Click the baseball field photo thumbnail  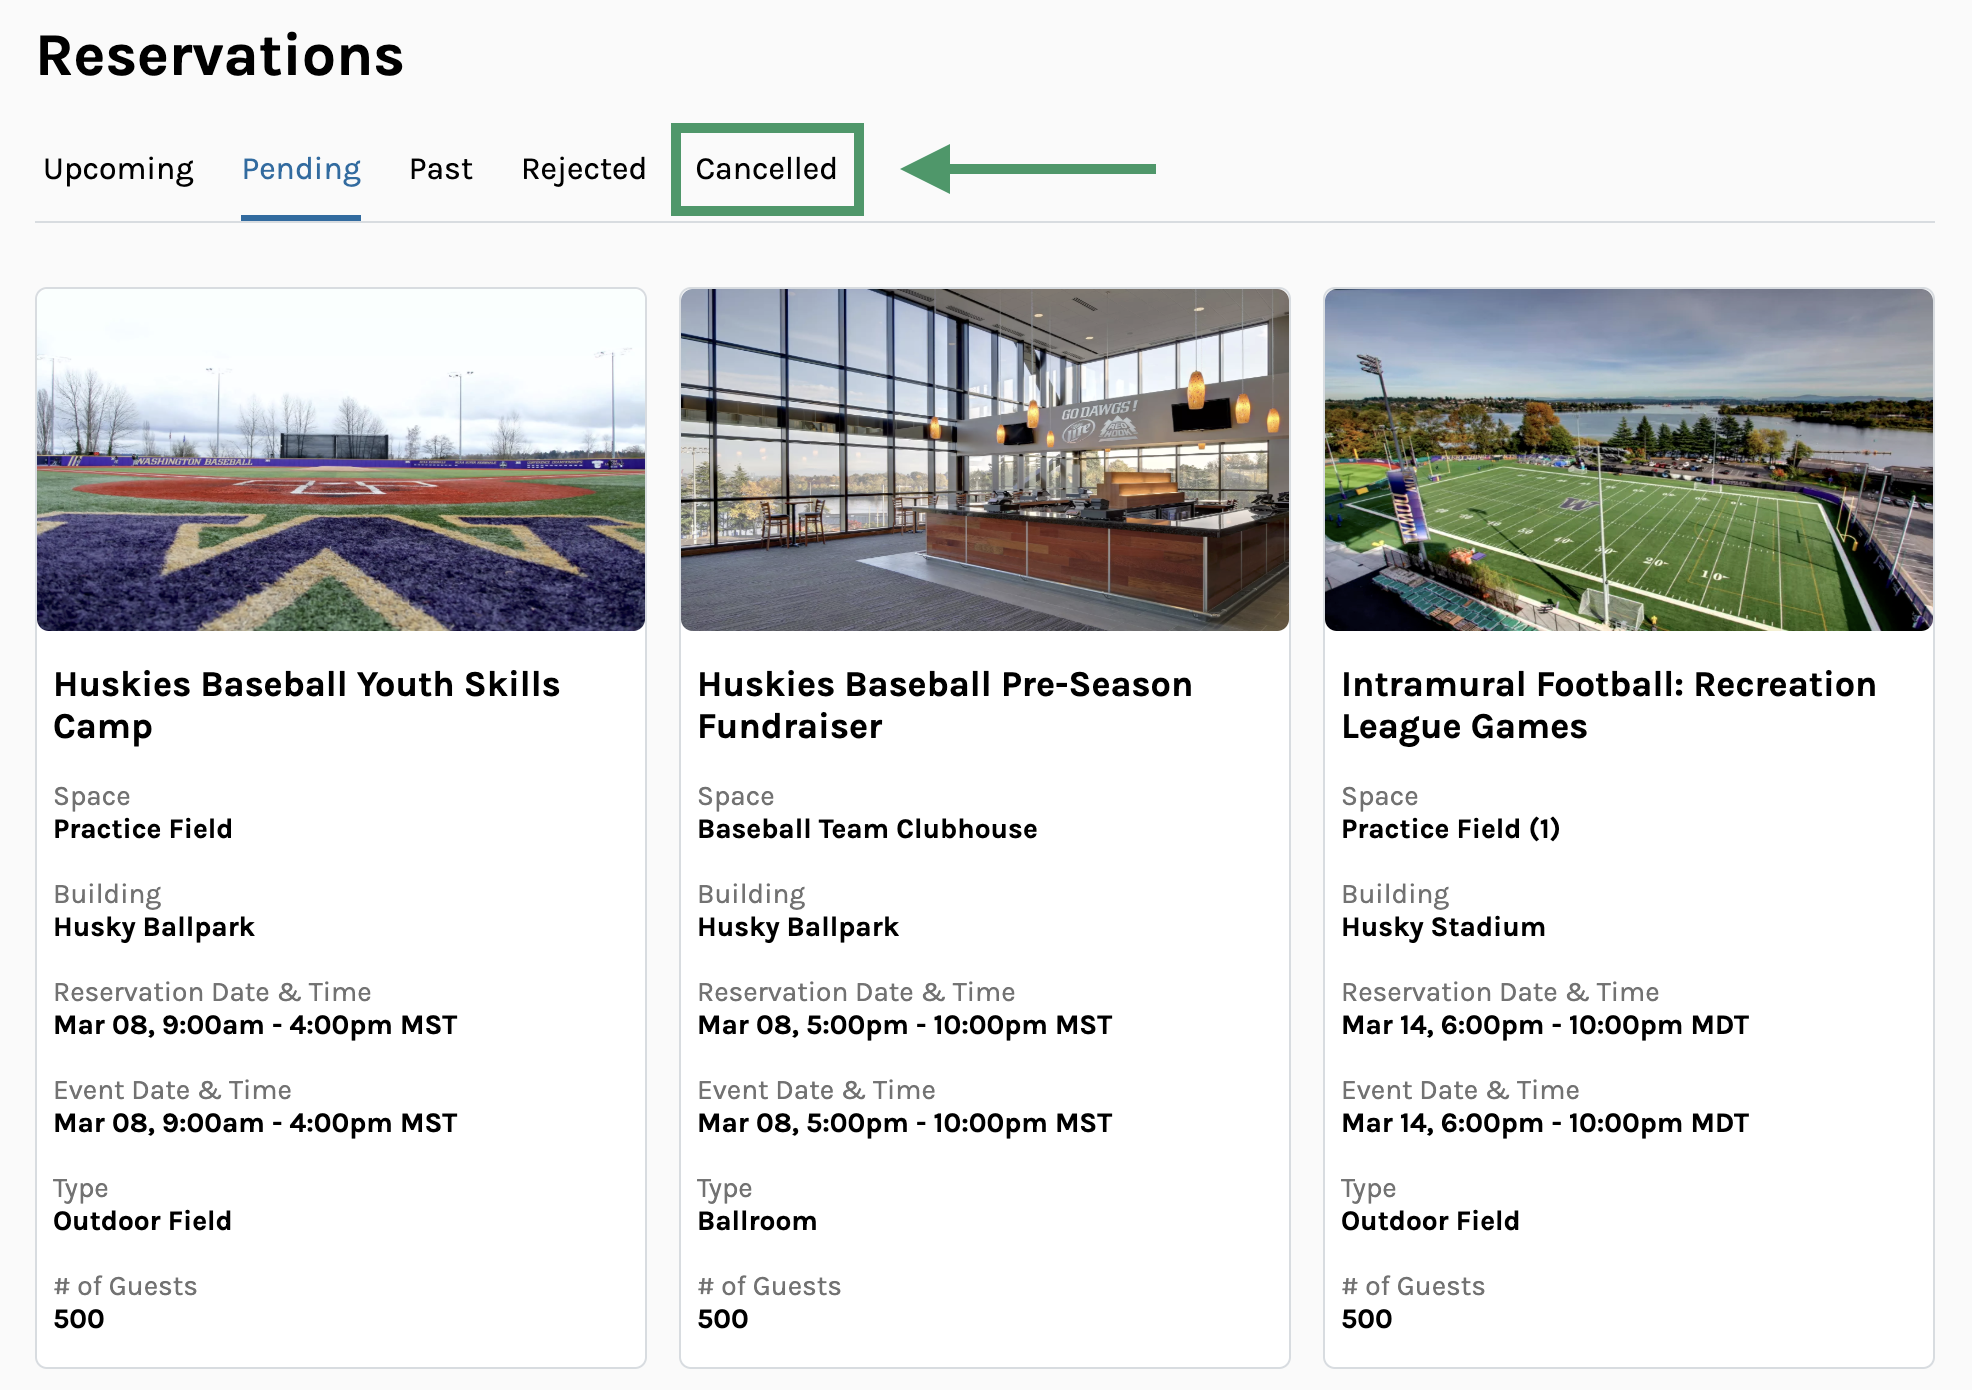coord(341,460)
